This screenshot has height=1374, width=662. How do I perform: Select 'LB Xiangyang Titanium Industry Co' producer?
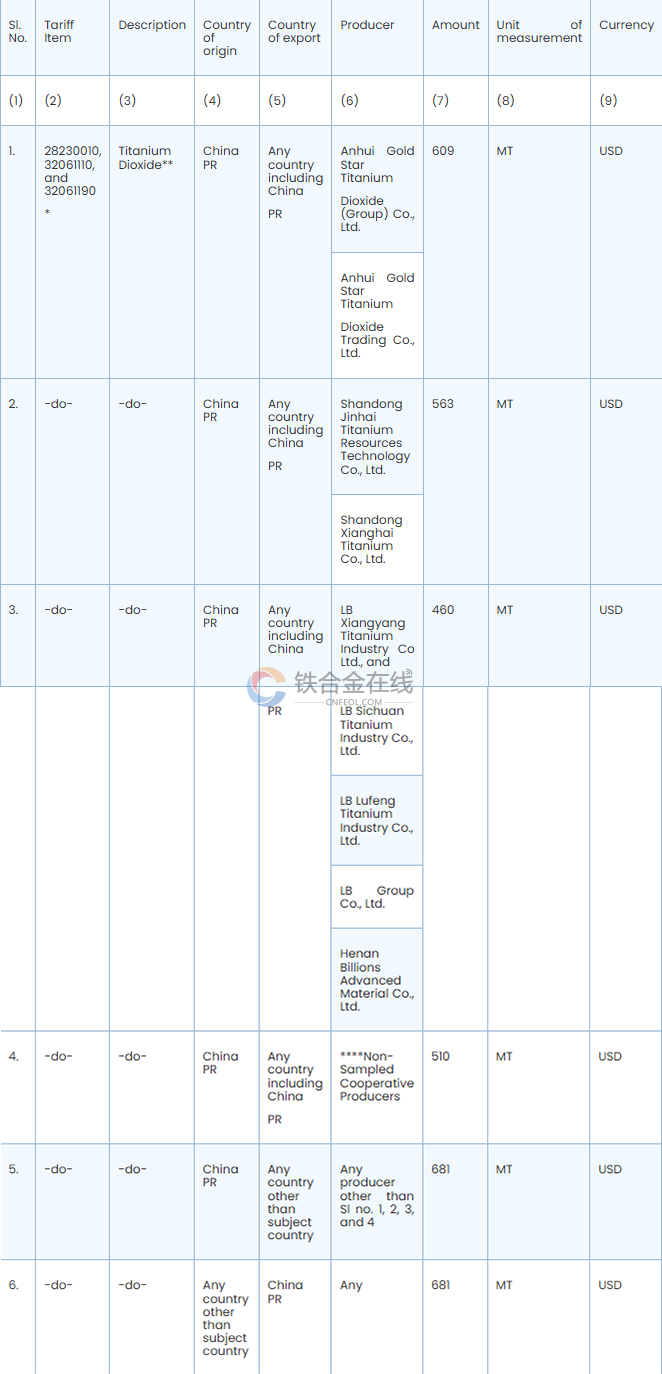pyautogui.click(x=377, y=636)
